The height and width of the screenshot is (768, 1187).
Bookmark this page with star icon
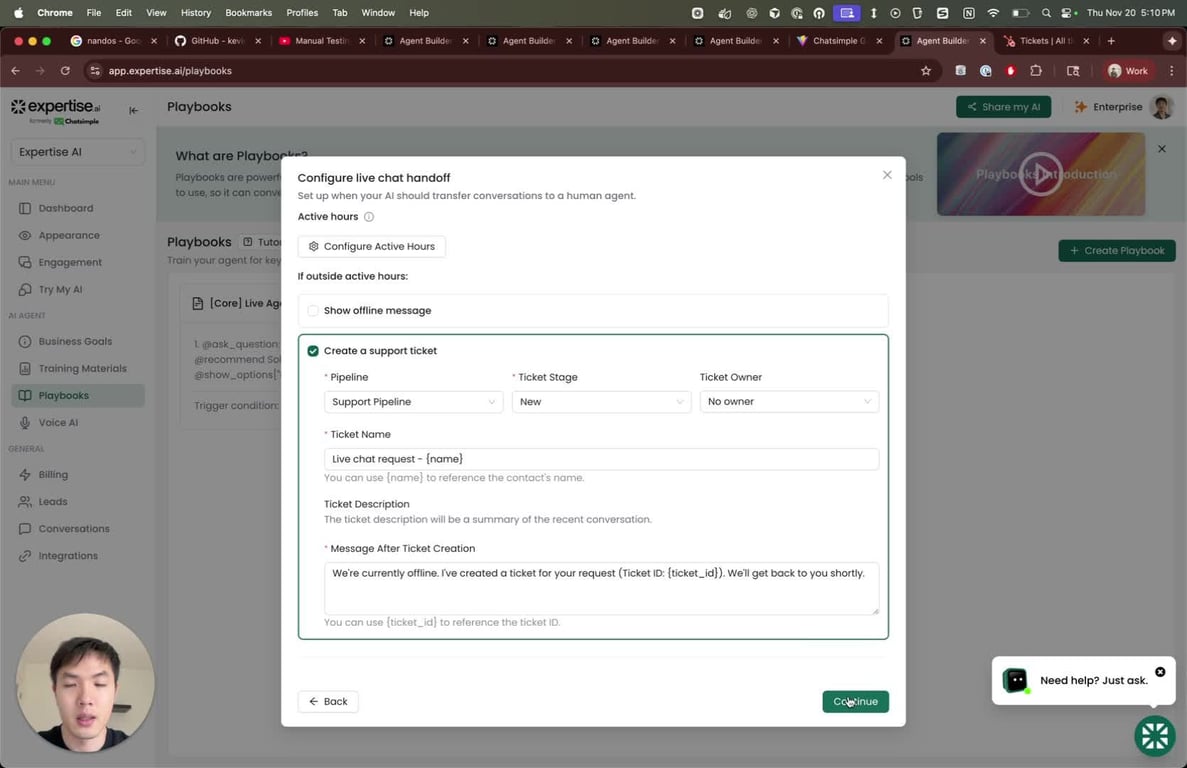click(925, 70)
